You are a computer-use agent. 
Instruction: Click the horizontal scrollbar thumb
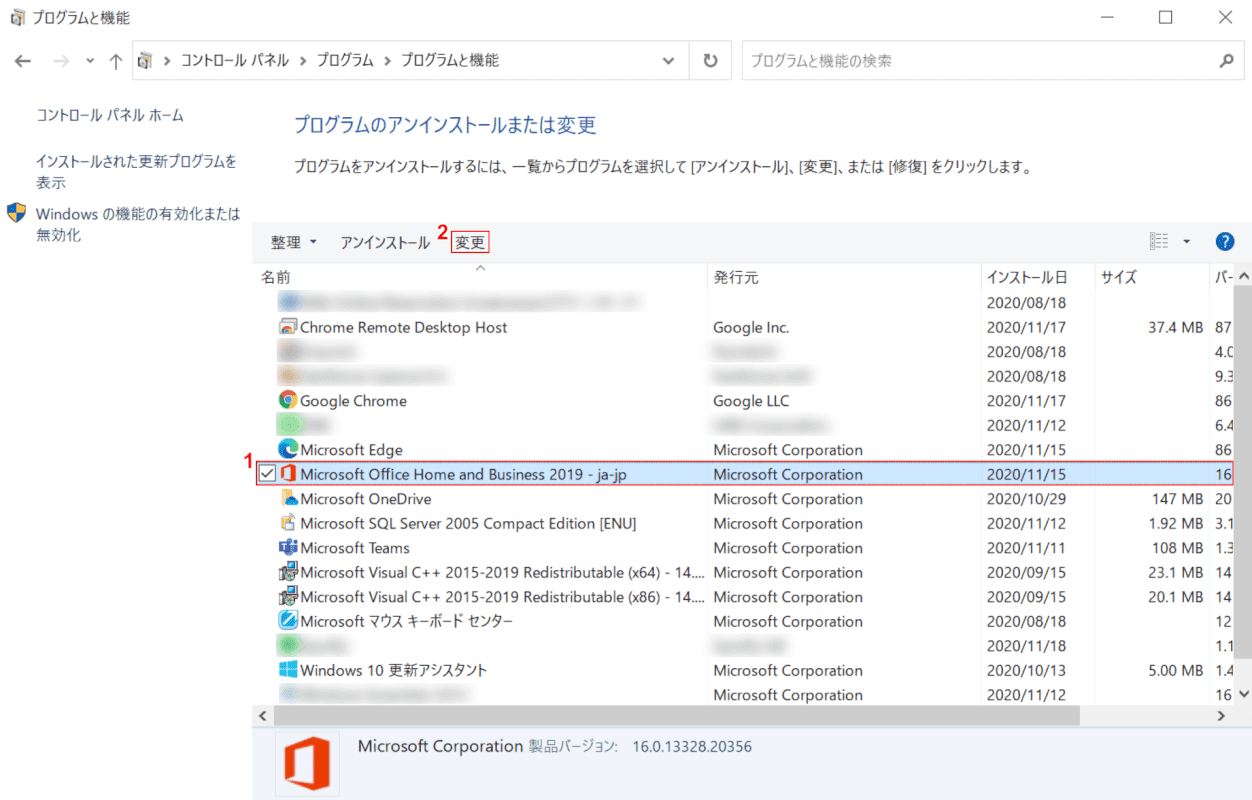pyautogui.click(x=678, y=716)
